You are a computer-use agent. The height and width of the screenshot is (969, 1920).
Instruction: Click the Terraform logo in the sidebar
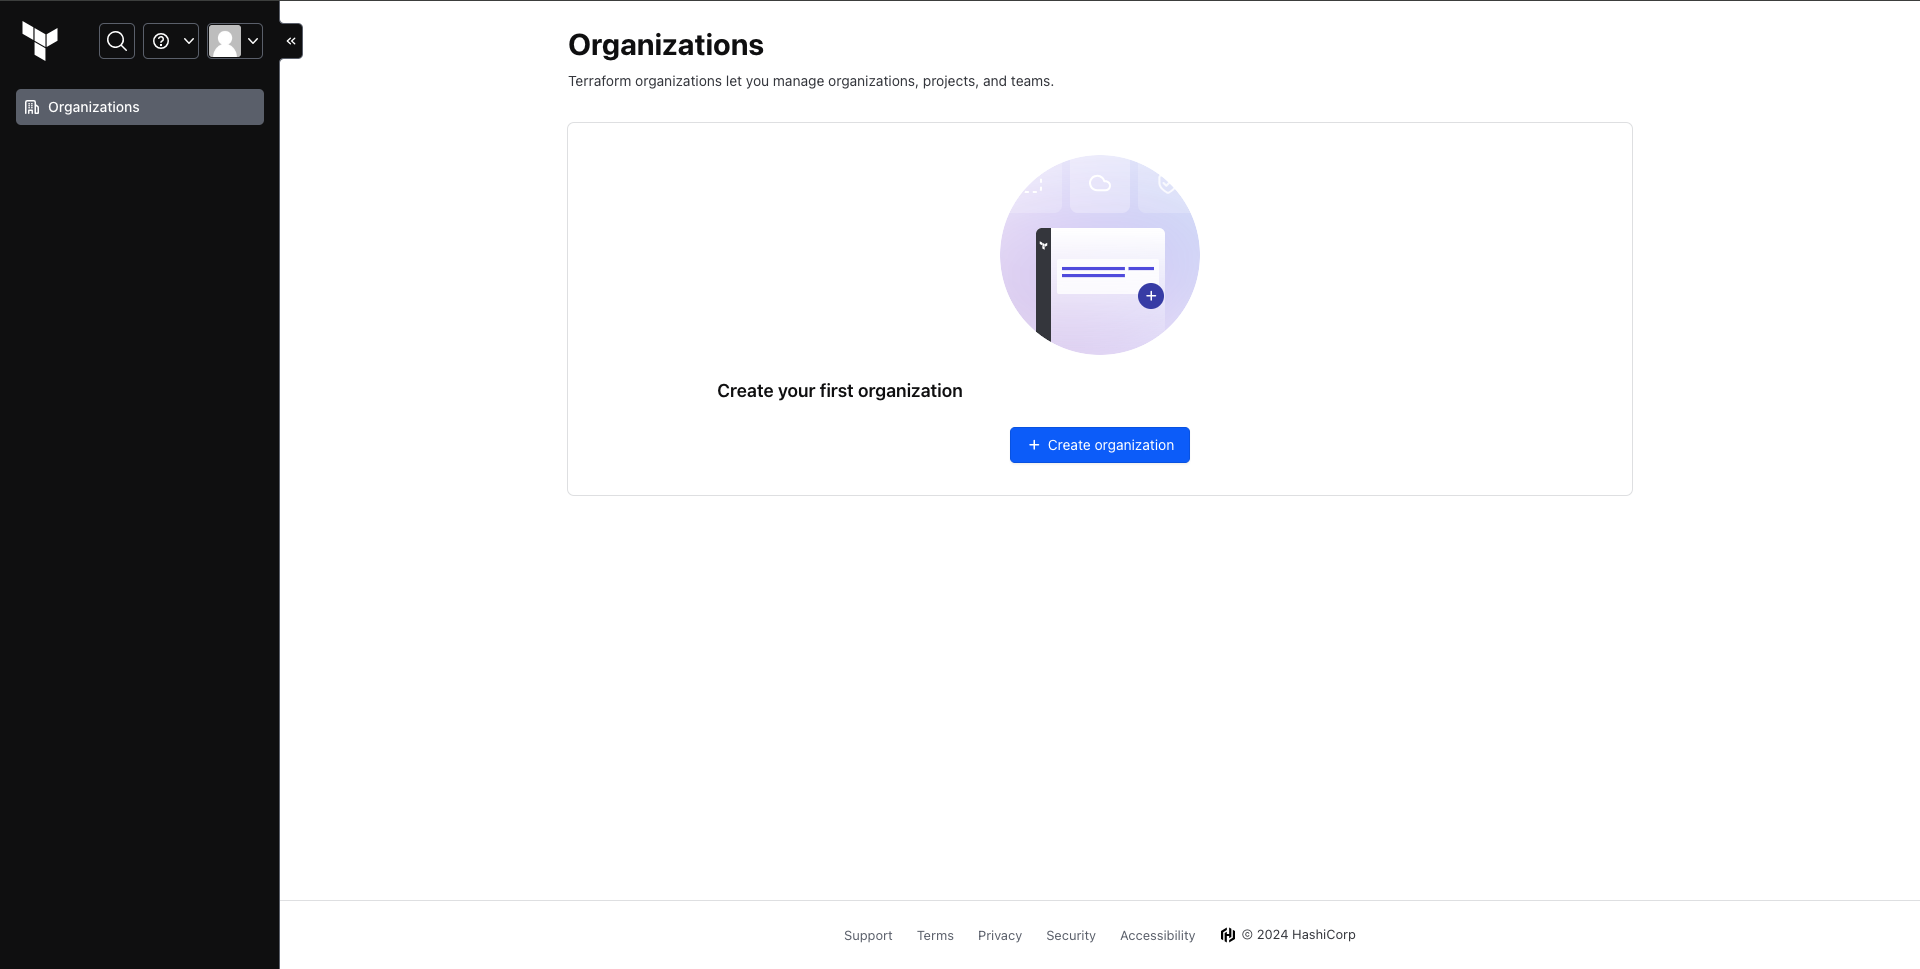click(x=40, y=41)
